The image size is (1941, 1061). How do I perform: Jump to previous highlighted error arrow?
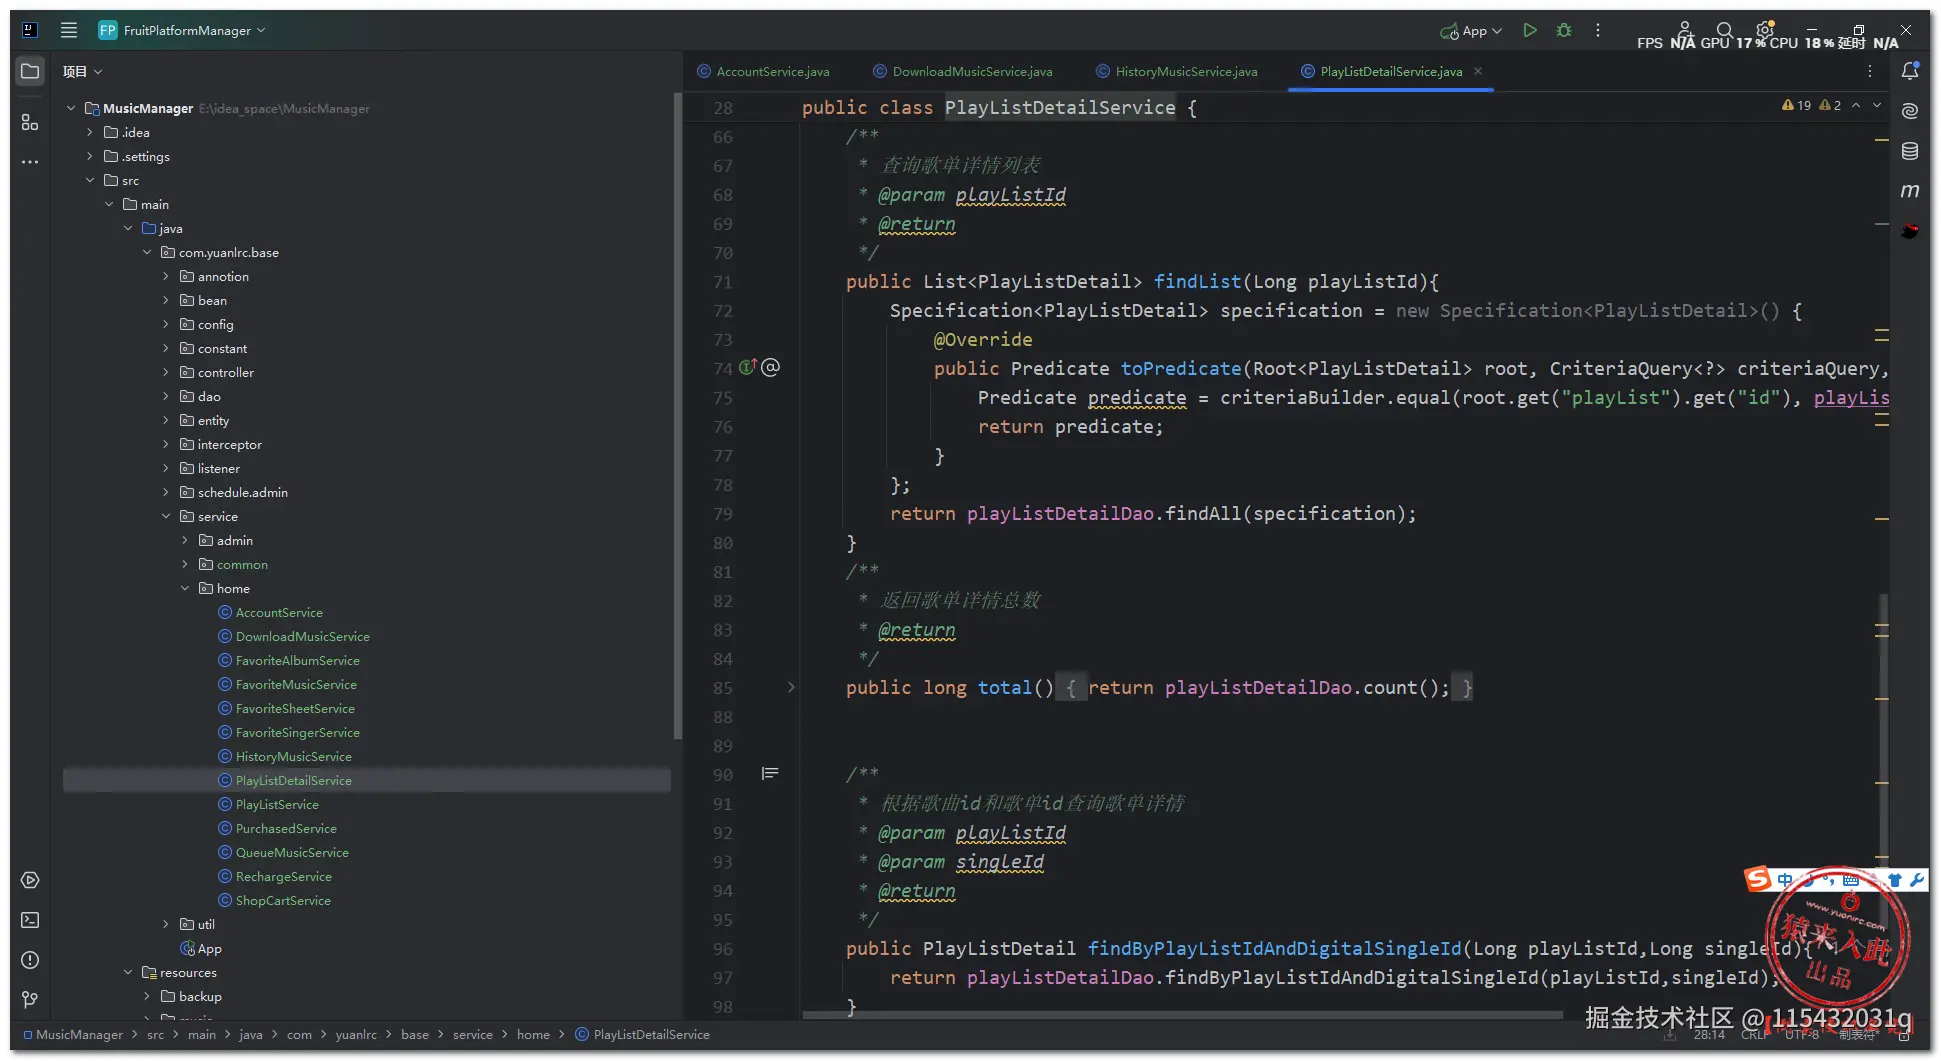[1856, 105]
